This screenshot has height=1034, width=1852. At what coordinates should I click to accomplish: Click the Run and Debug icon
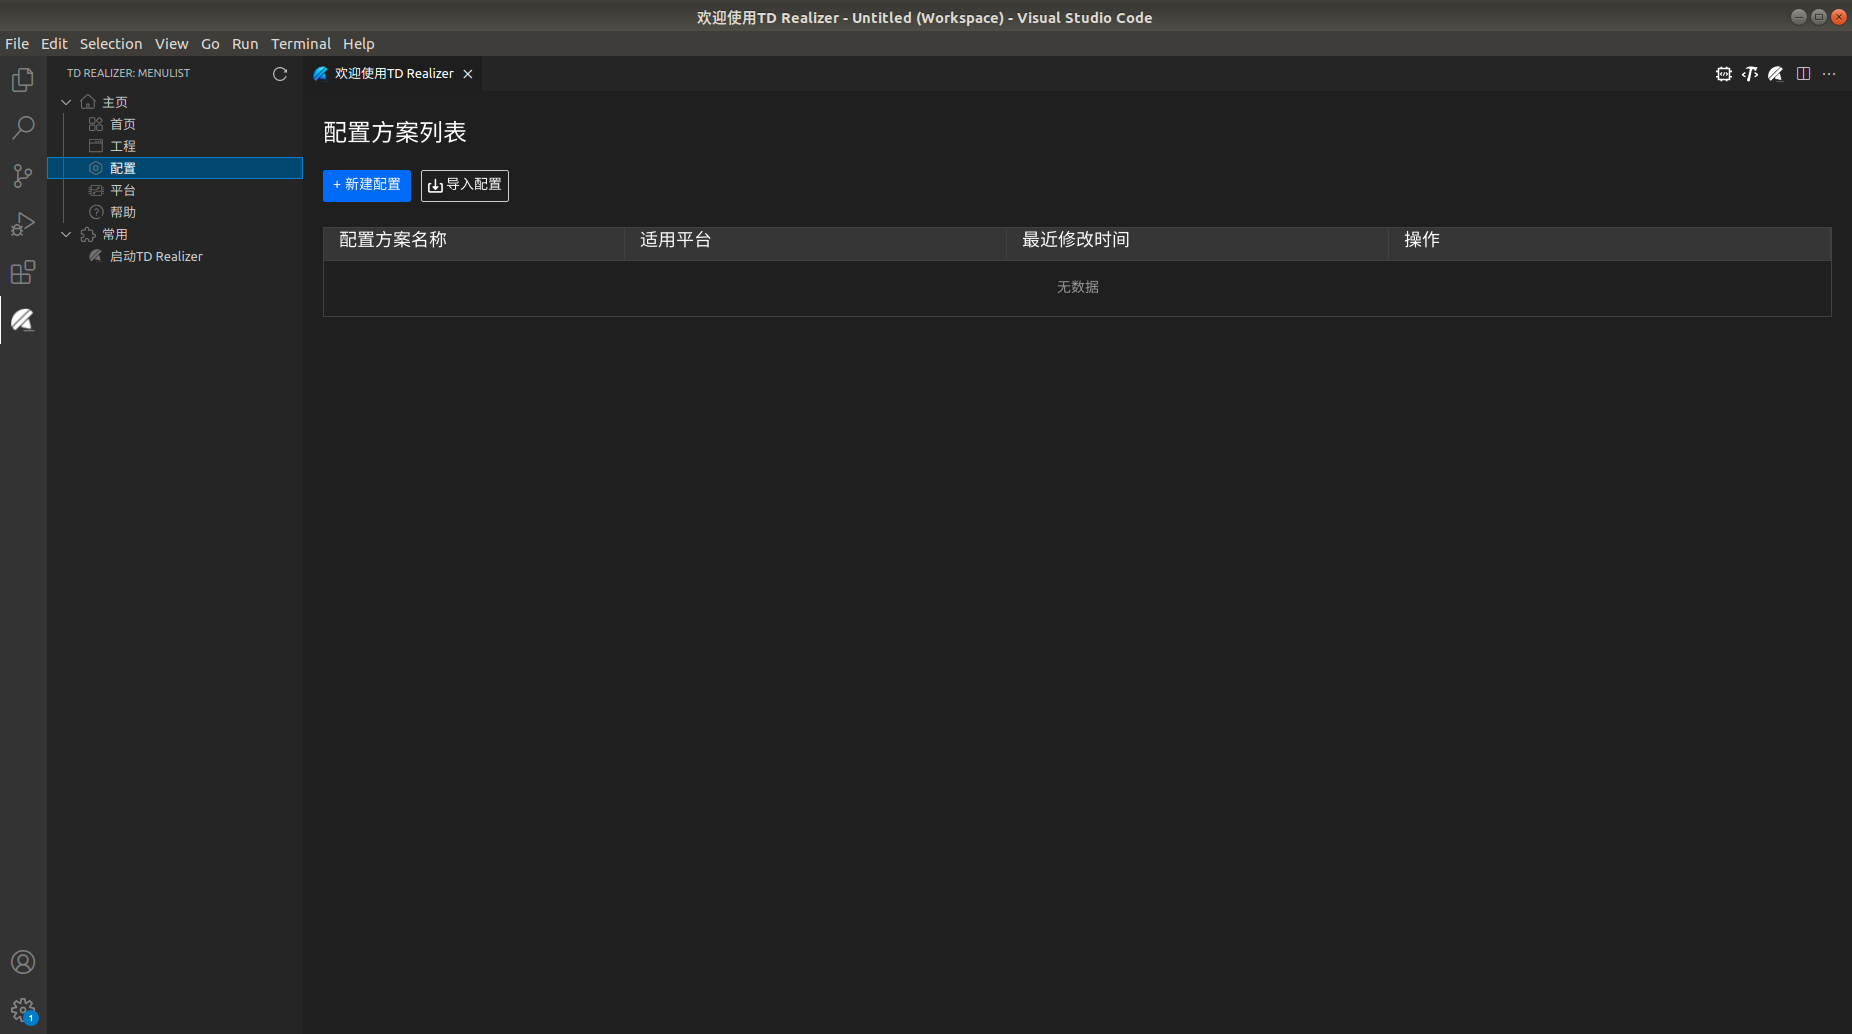tap(22, 224)
